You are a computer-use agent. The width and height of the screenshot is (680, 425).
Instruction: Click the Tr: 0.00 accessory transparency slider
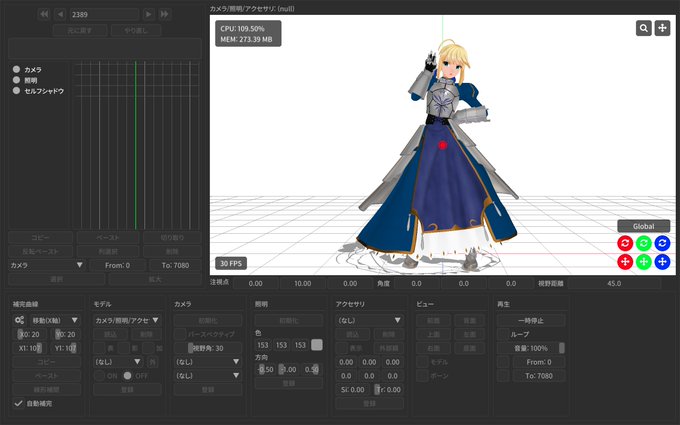(389, 389)
